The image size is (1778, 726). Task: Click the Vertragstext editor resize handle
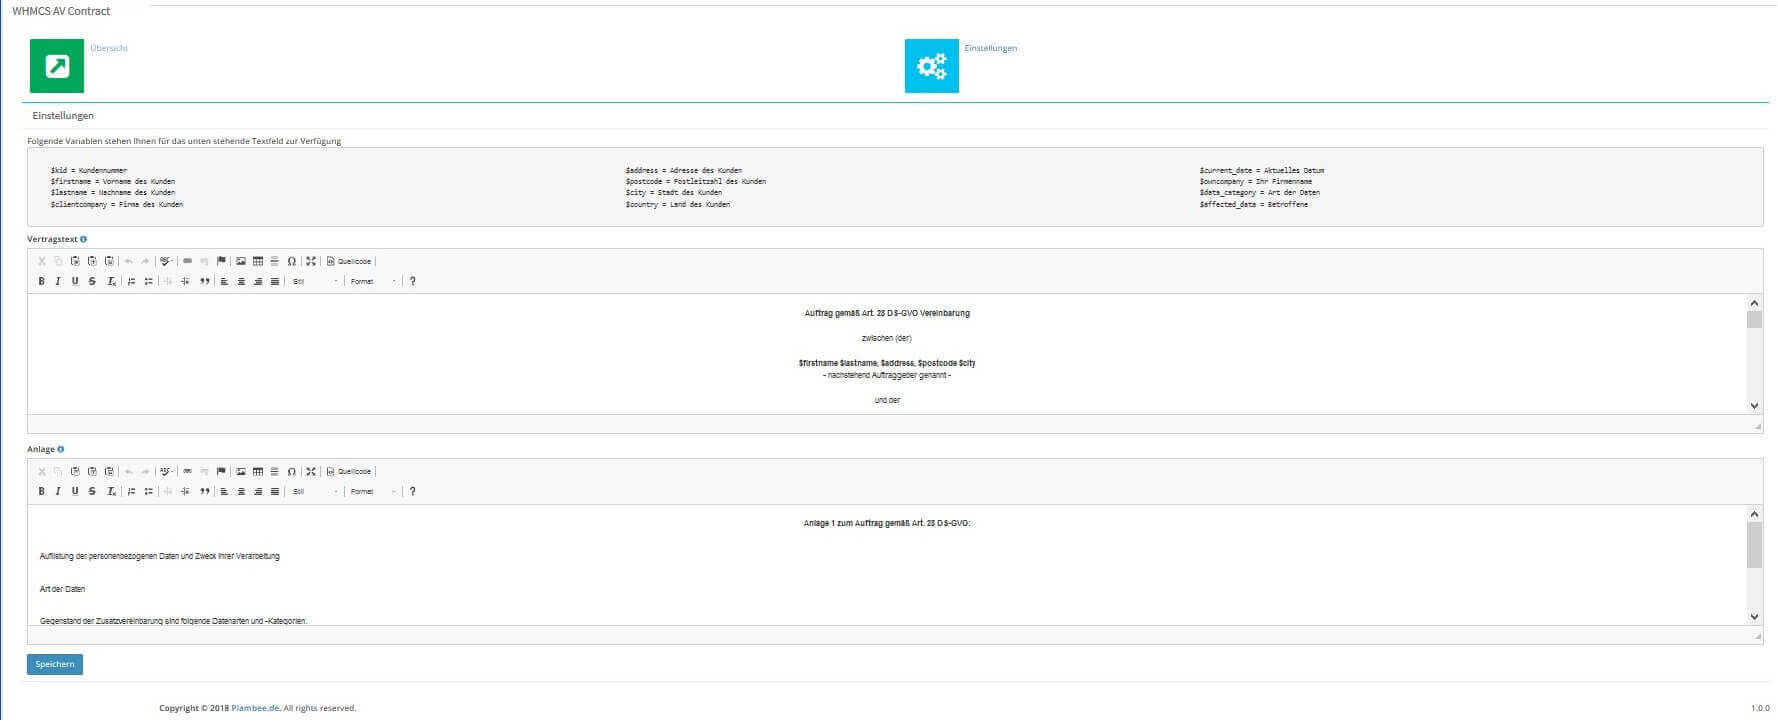click(x=1757, y=427)
